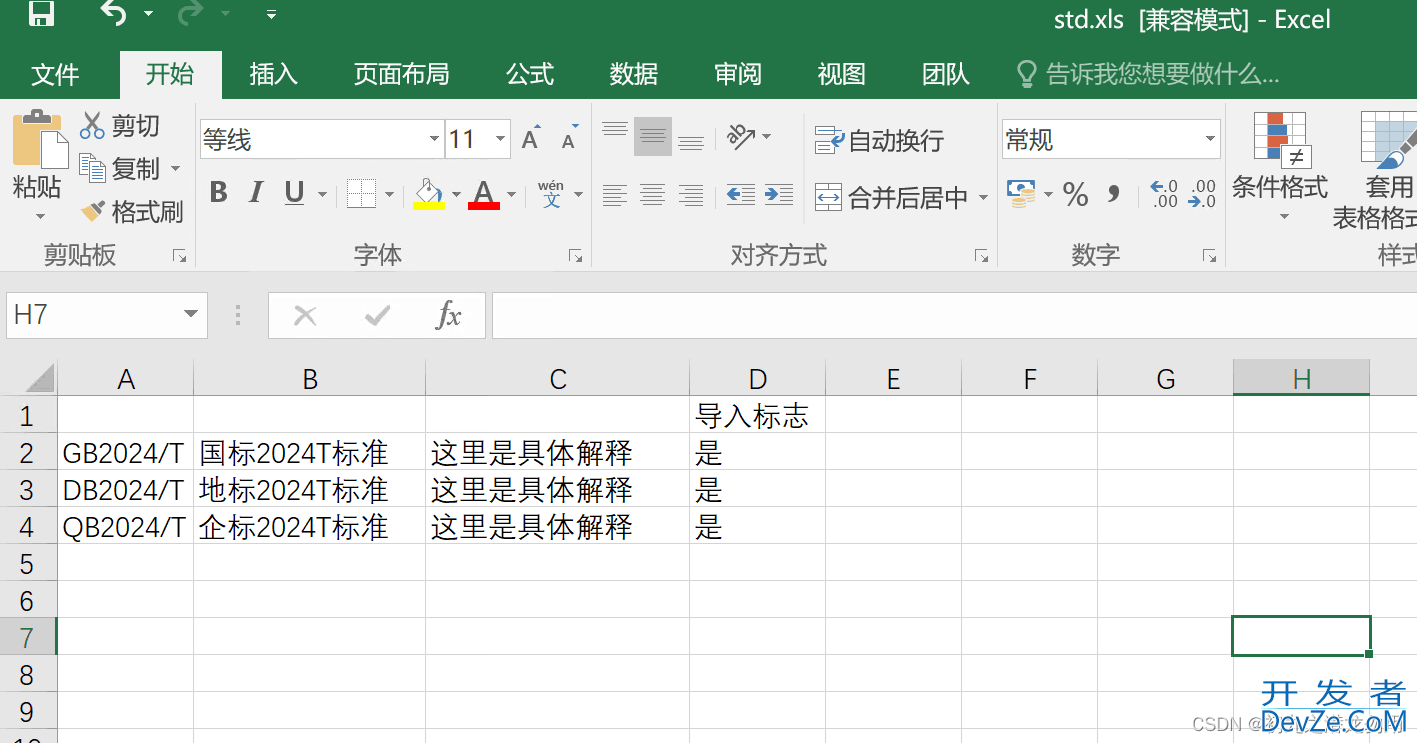The image size is (1417, 743).
Task: Open the 审阅 tab
Action: 738,74
